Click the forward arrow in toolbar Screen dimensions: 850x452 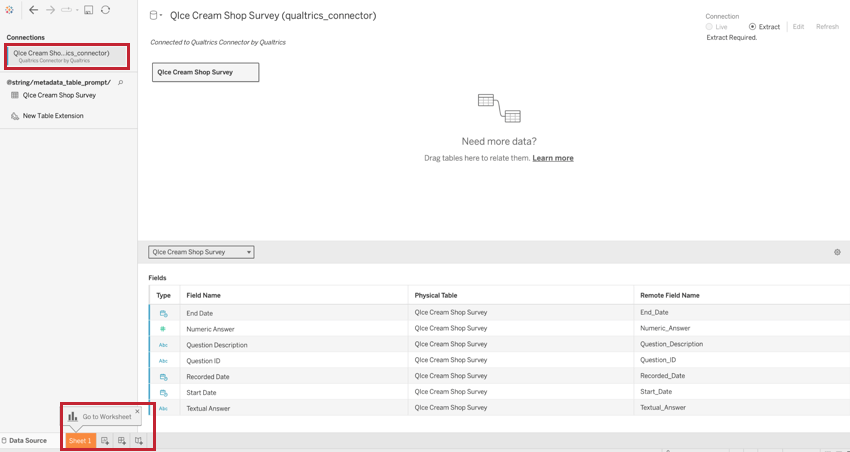(50, 10)
